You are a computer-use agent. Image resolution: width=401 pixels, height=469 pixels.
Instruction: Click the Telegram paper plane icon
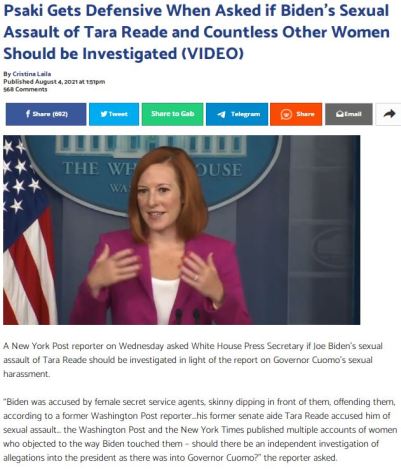[221, 114]
